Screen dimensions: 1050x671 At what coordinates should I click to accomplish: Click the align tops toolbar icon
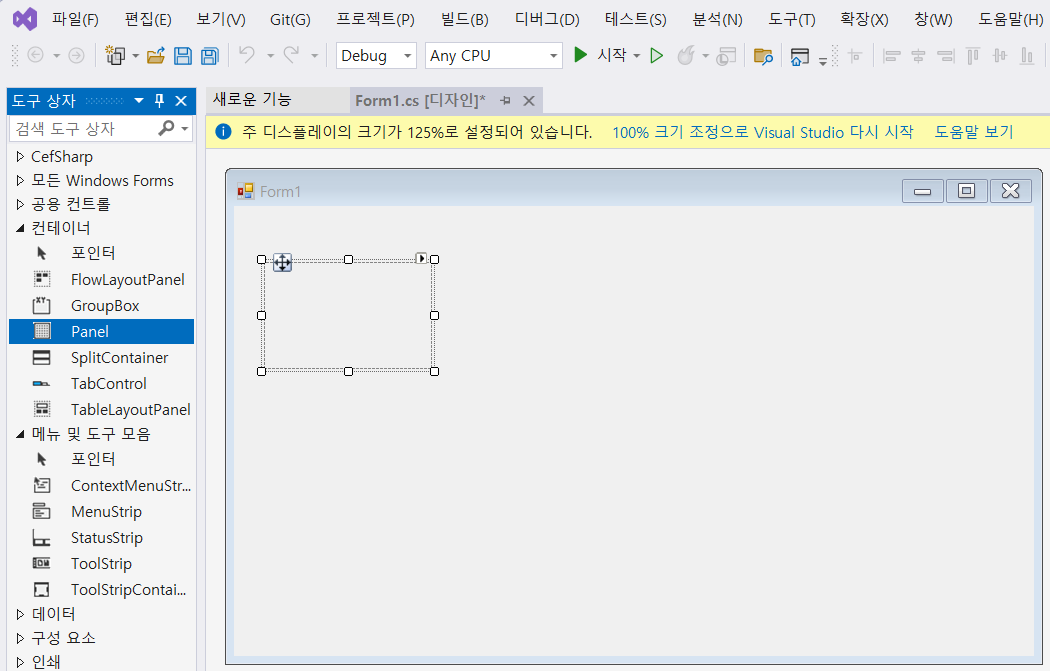tap(973, 56)
